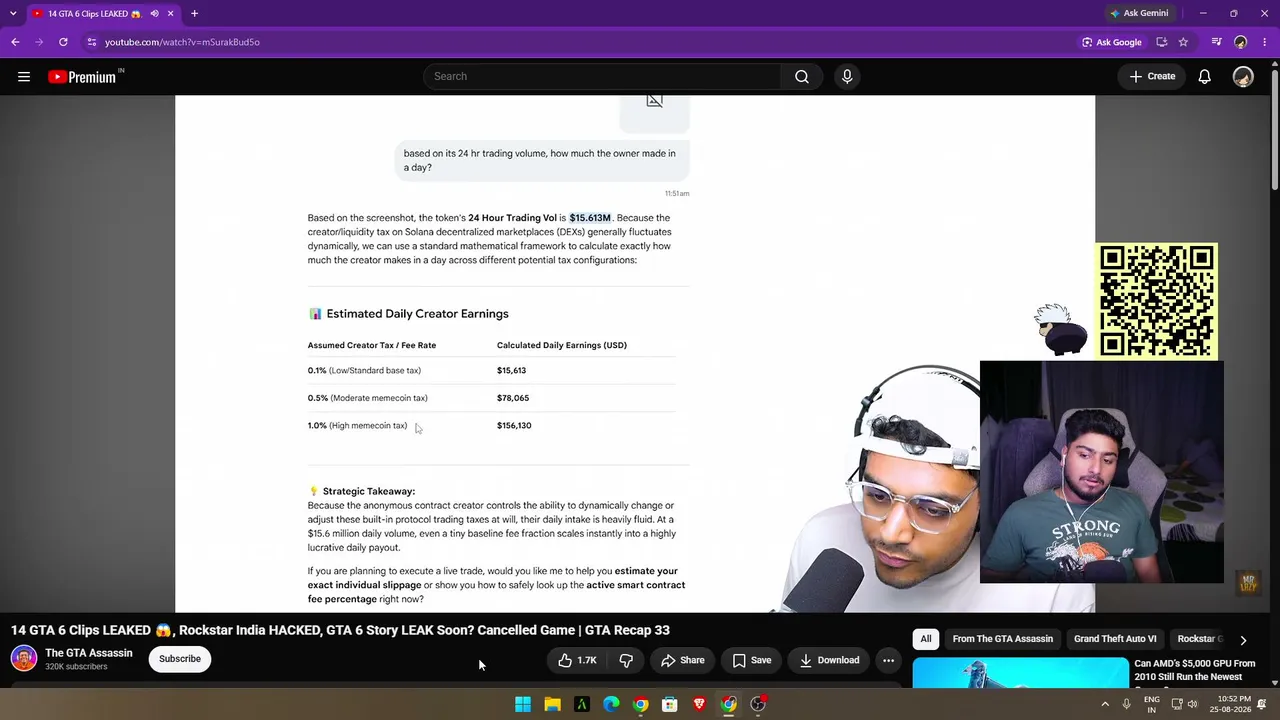The width and height of the screenshot is (1280, 720).
Task: Reload the current browser page
Action: (63, 42)
